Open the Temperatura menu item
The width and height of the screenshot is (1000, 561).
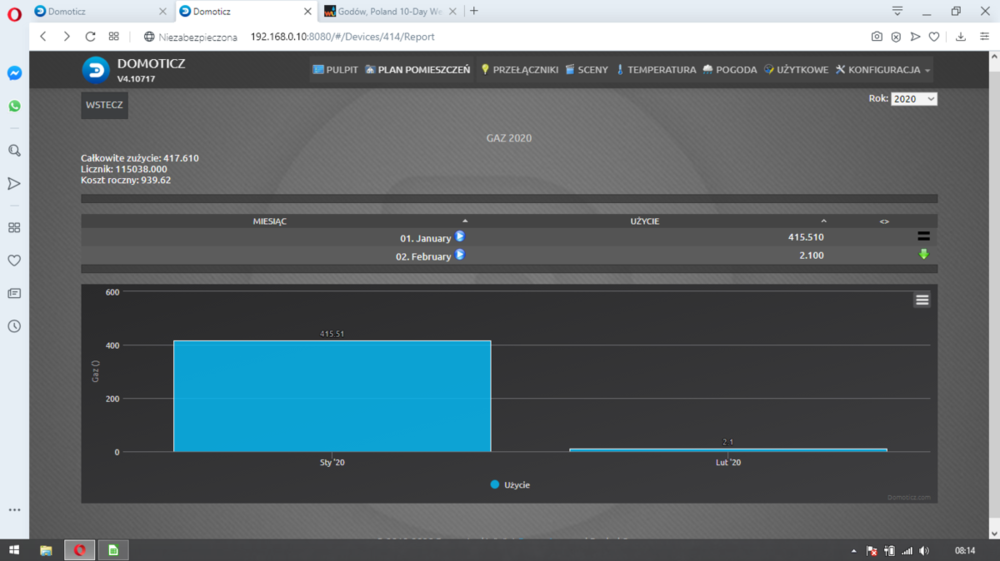coord(655,70)
